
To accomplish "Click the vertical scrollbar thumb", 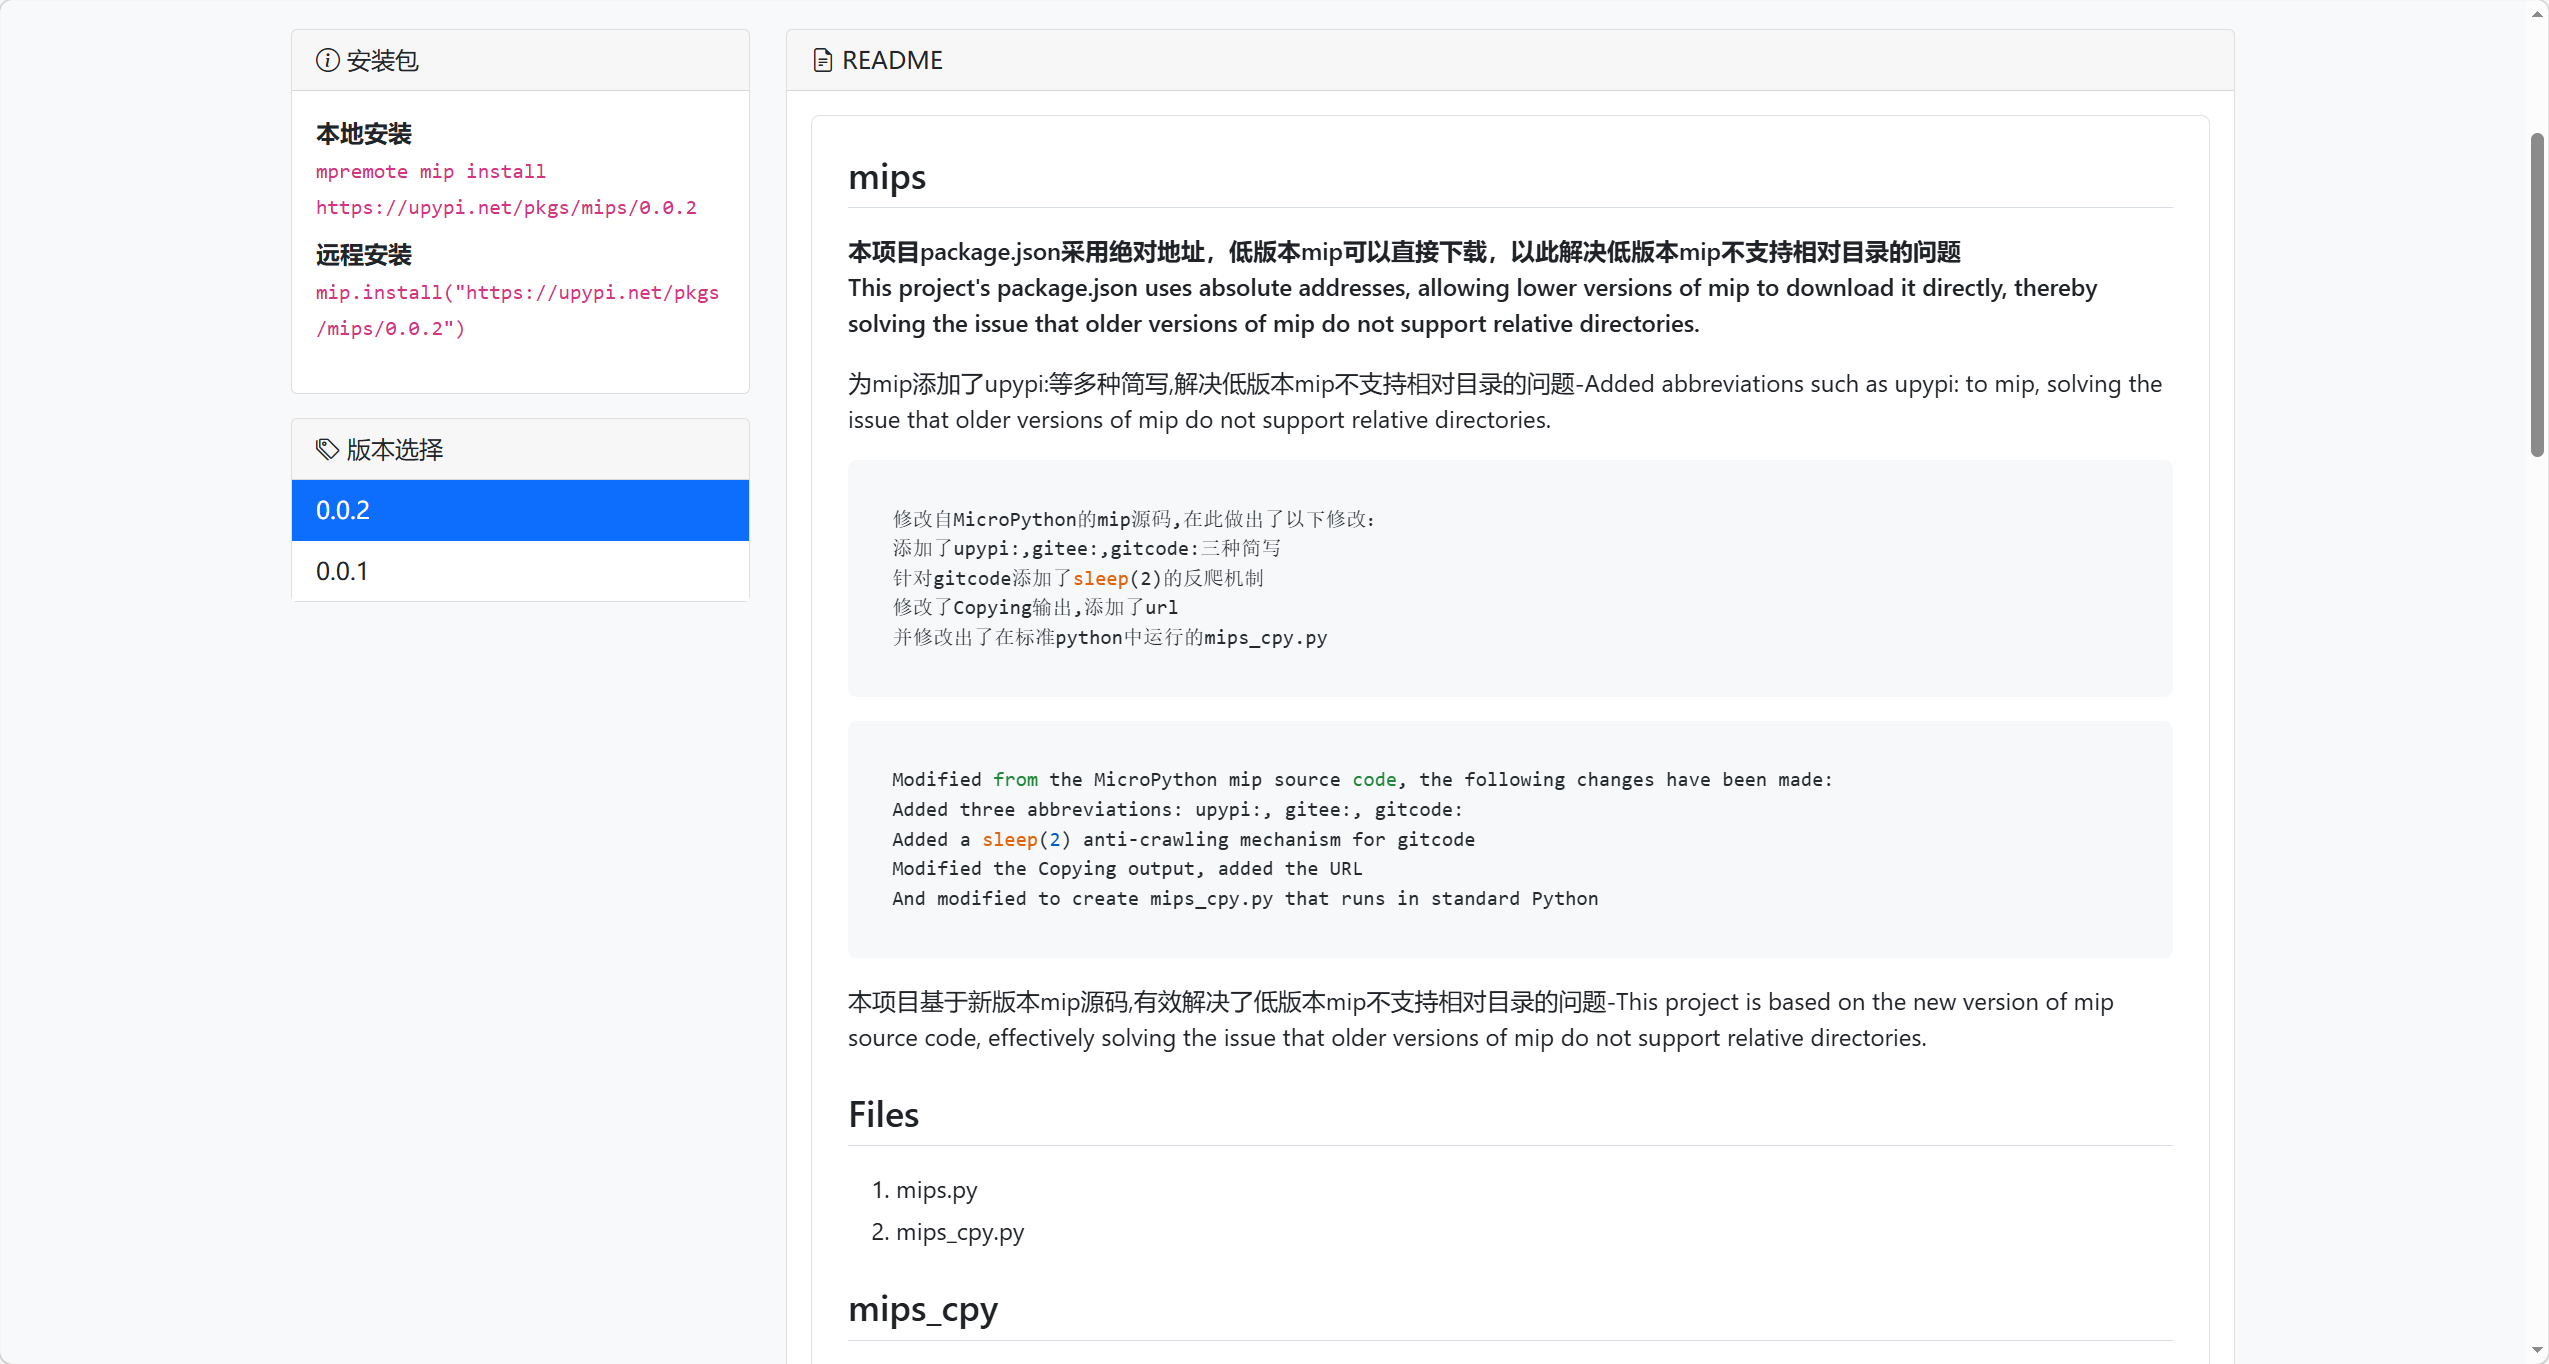I will click(2537, 295).
